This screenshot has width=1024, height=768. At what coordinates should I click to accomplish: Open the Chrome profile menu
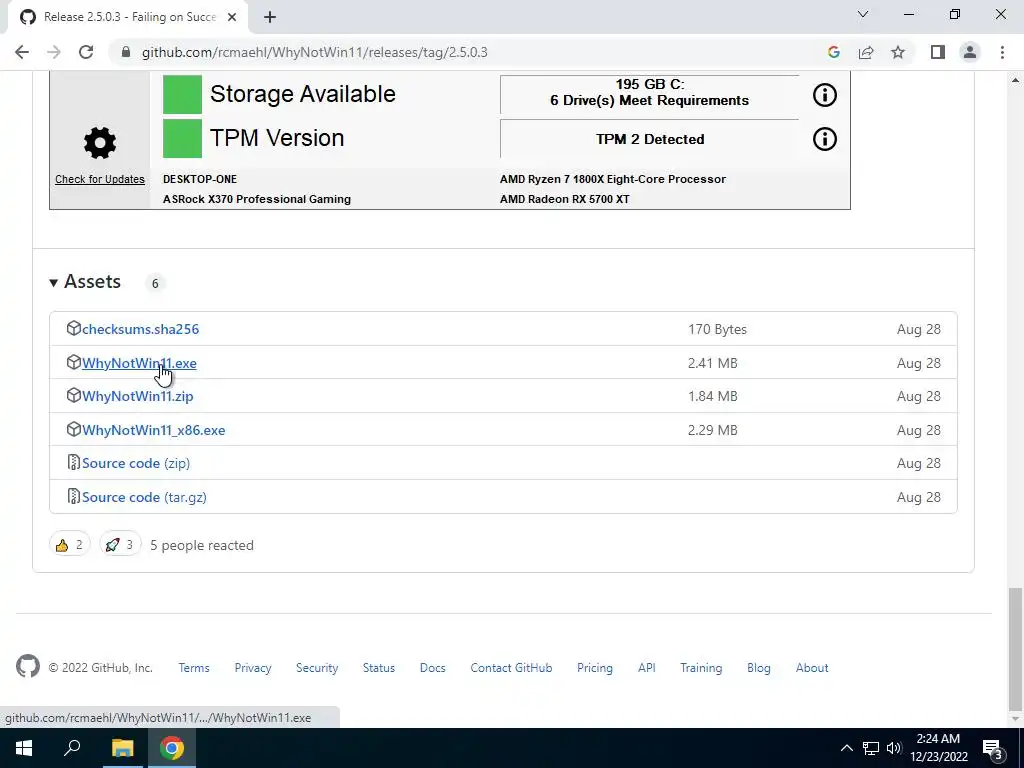point(970,52)
